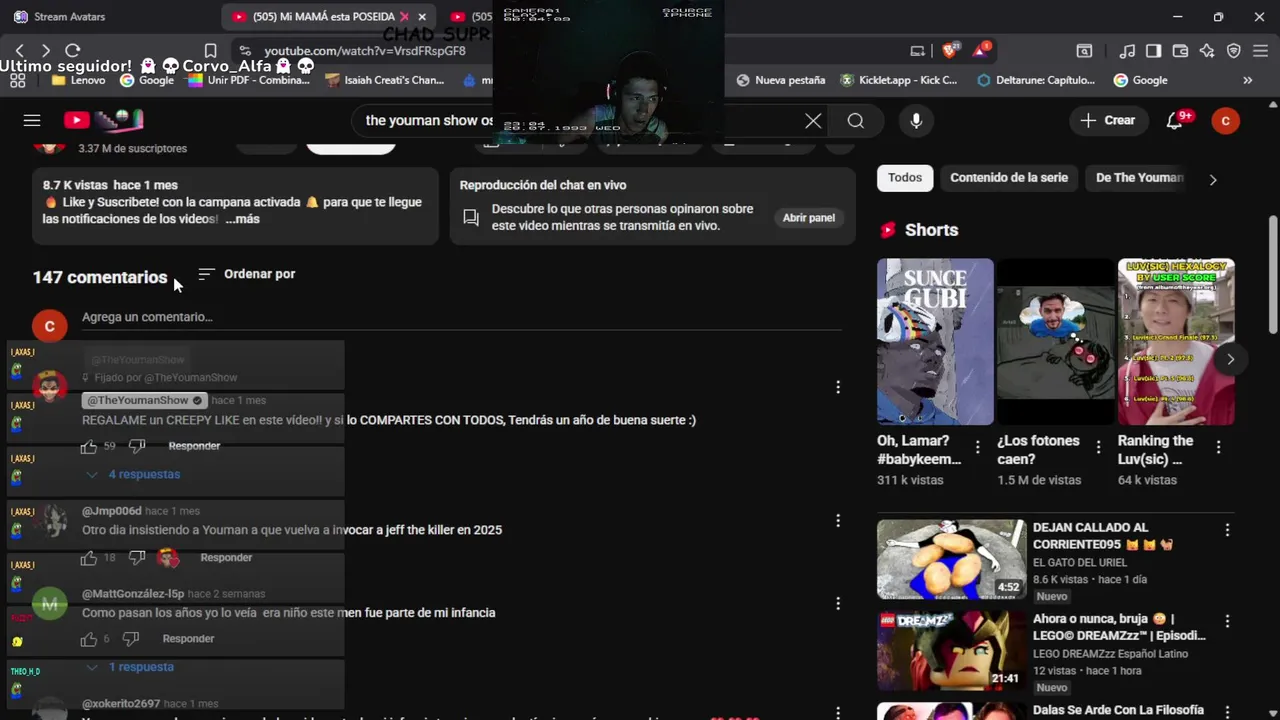Go forward with the browser forward arrow
This screenshot has width=1280, height=720.
click(x=45, y=50)
